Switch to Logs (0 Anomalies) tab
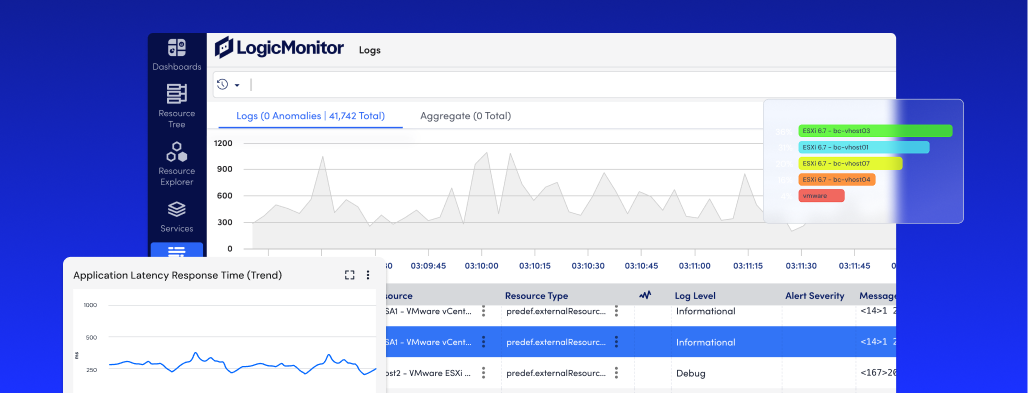1028x393 pixels. tap(311, 116)
